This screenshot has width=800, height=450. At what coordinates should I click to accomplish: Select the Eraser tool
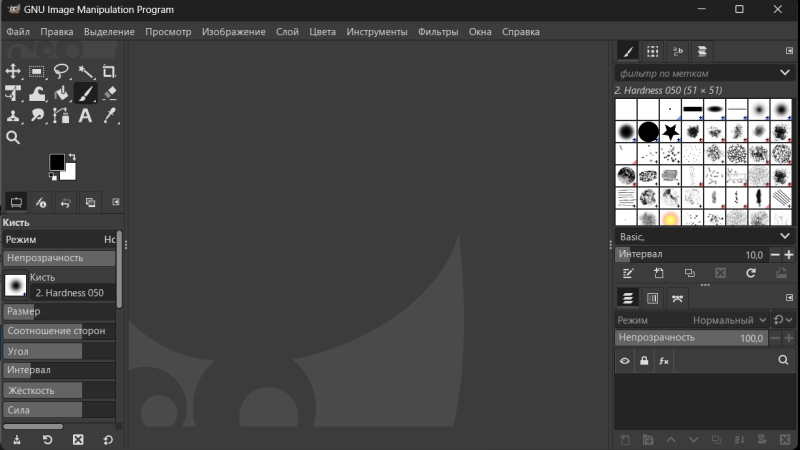point(109,94)
